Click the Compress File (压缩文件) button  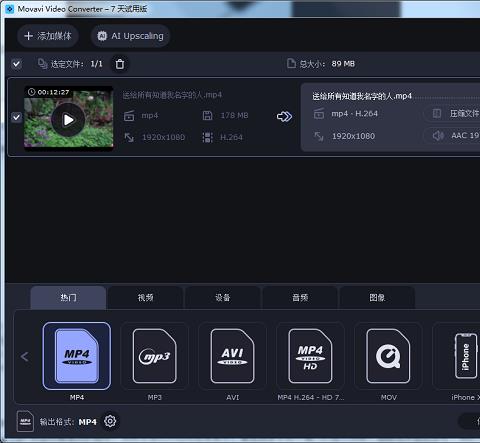coord(452,114)
